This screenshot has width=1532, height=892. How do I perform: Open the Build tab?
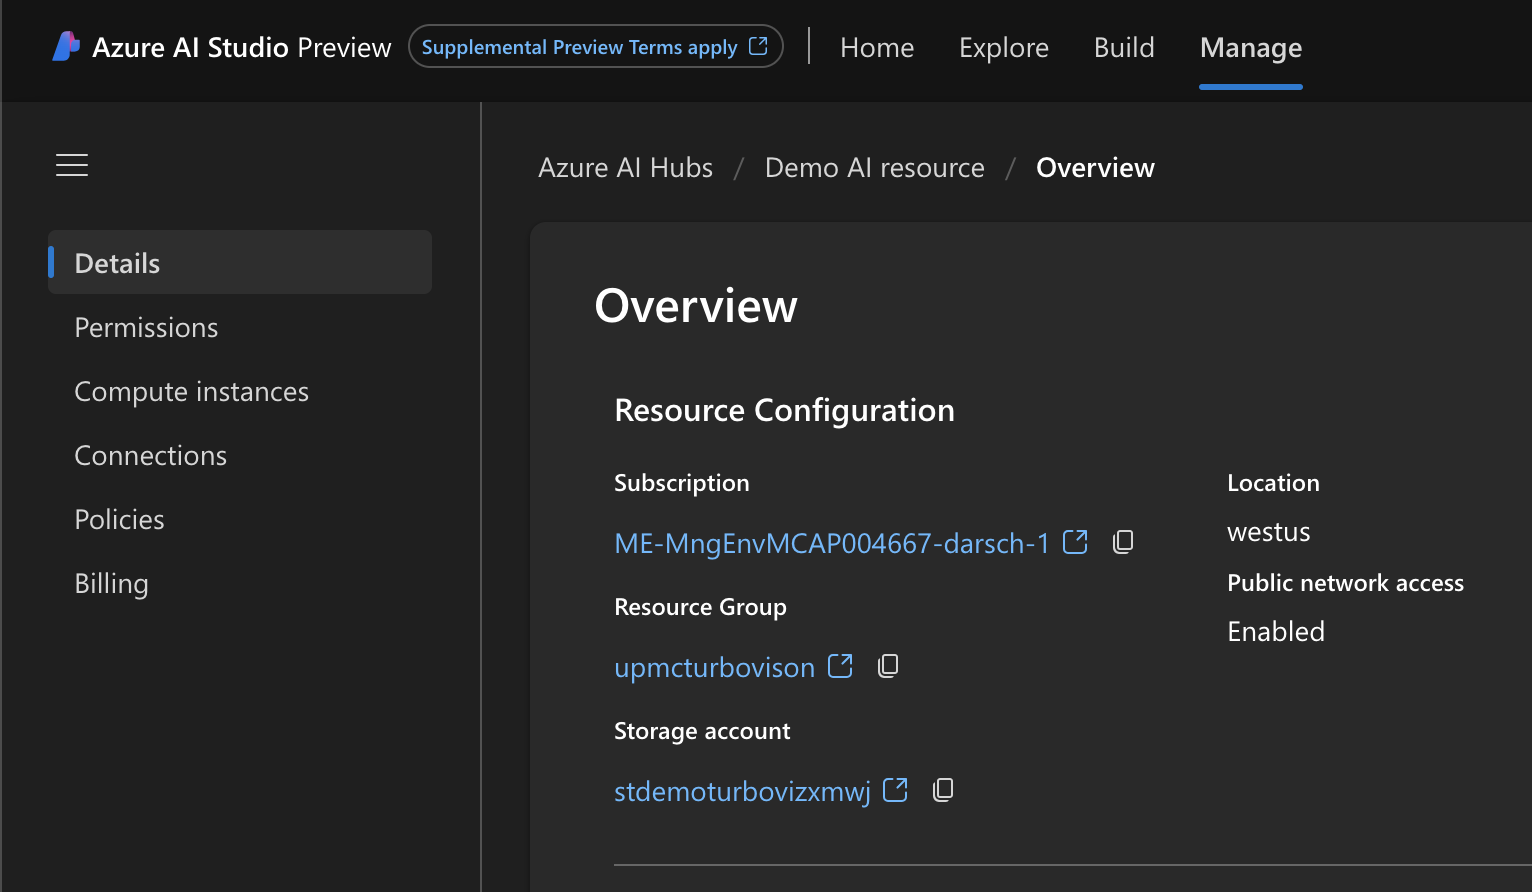coord(1124,47)
